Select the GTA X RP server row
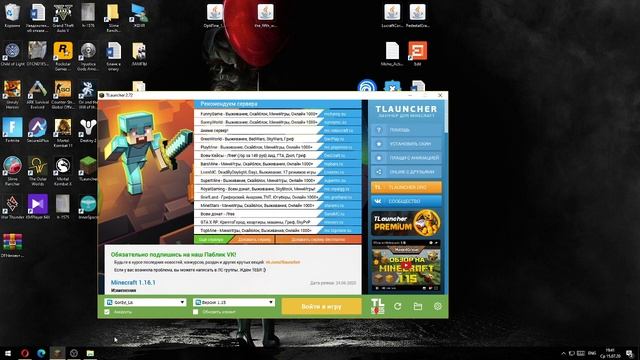The image size is (640, 360). [x=278, y=222]
